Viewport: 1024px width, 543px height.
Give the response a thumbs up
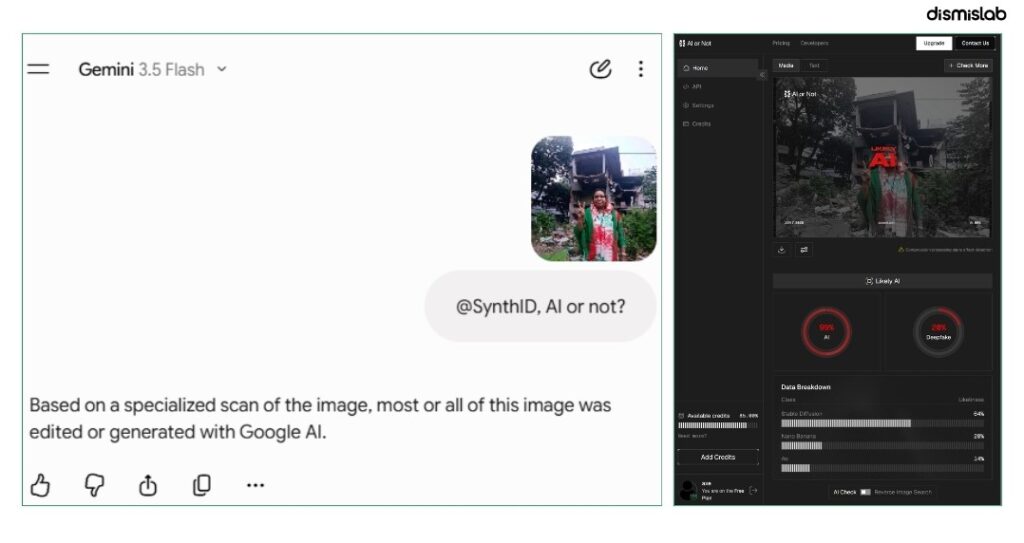tap(40, 485)
